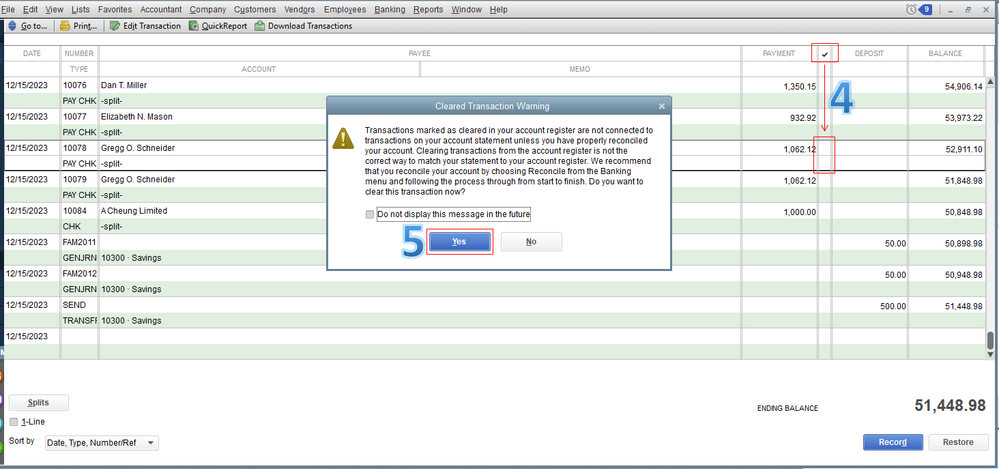Open the Sort by dropdown
The height and width of the screenshot is (469, 999).
click(101, 444)
